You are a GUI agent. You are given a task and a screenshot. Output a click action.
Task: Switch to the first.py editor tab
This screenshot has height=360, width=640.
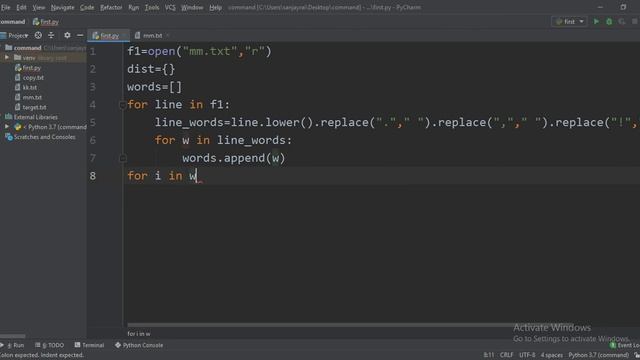pos(108,36)
